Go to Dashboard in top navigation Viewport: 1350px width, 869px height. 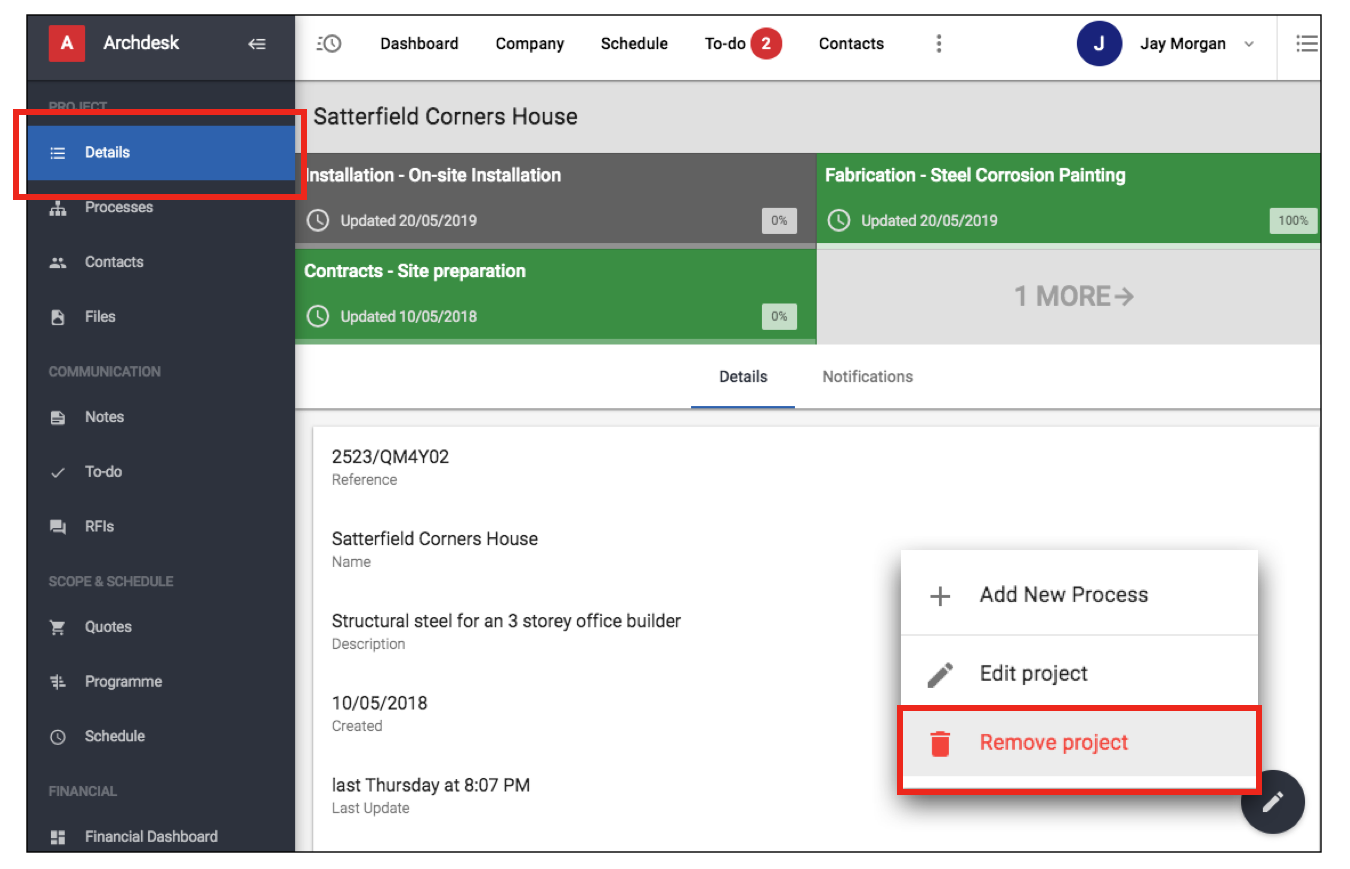[x=419, y=44]
